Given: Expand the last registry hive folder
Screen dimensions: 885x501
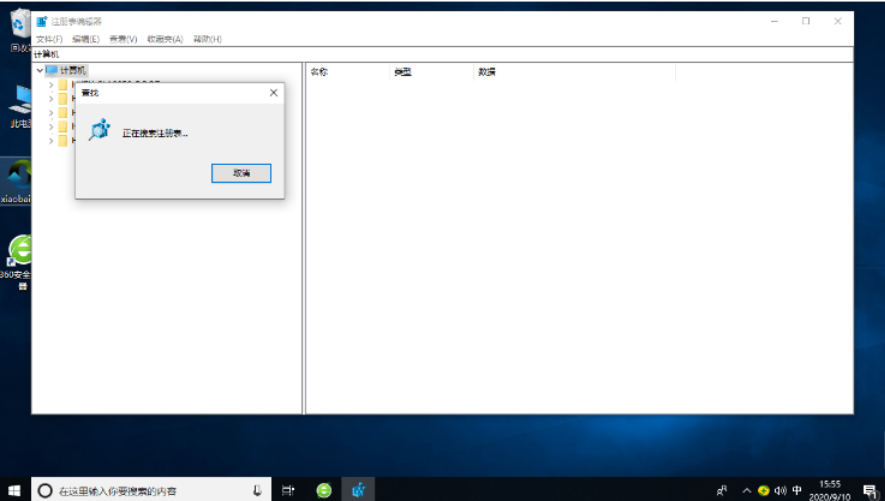Looking at the screenshot, I should (51, 141).
